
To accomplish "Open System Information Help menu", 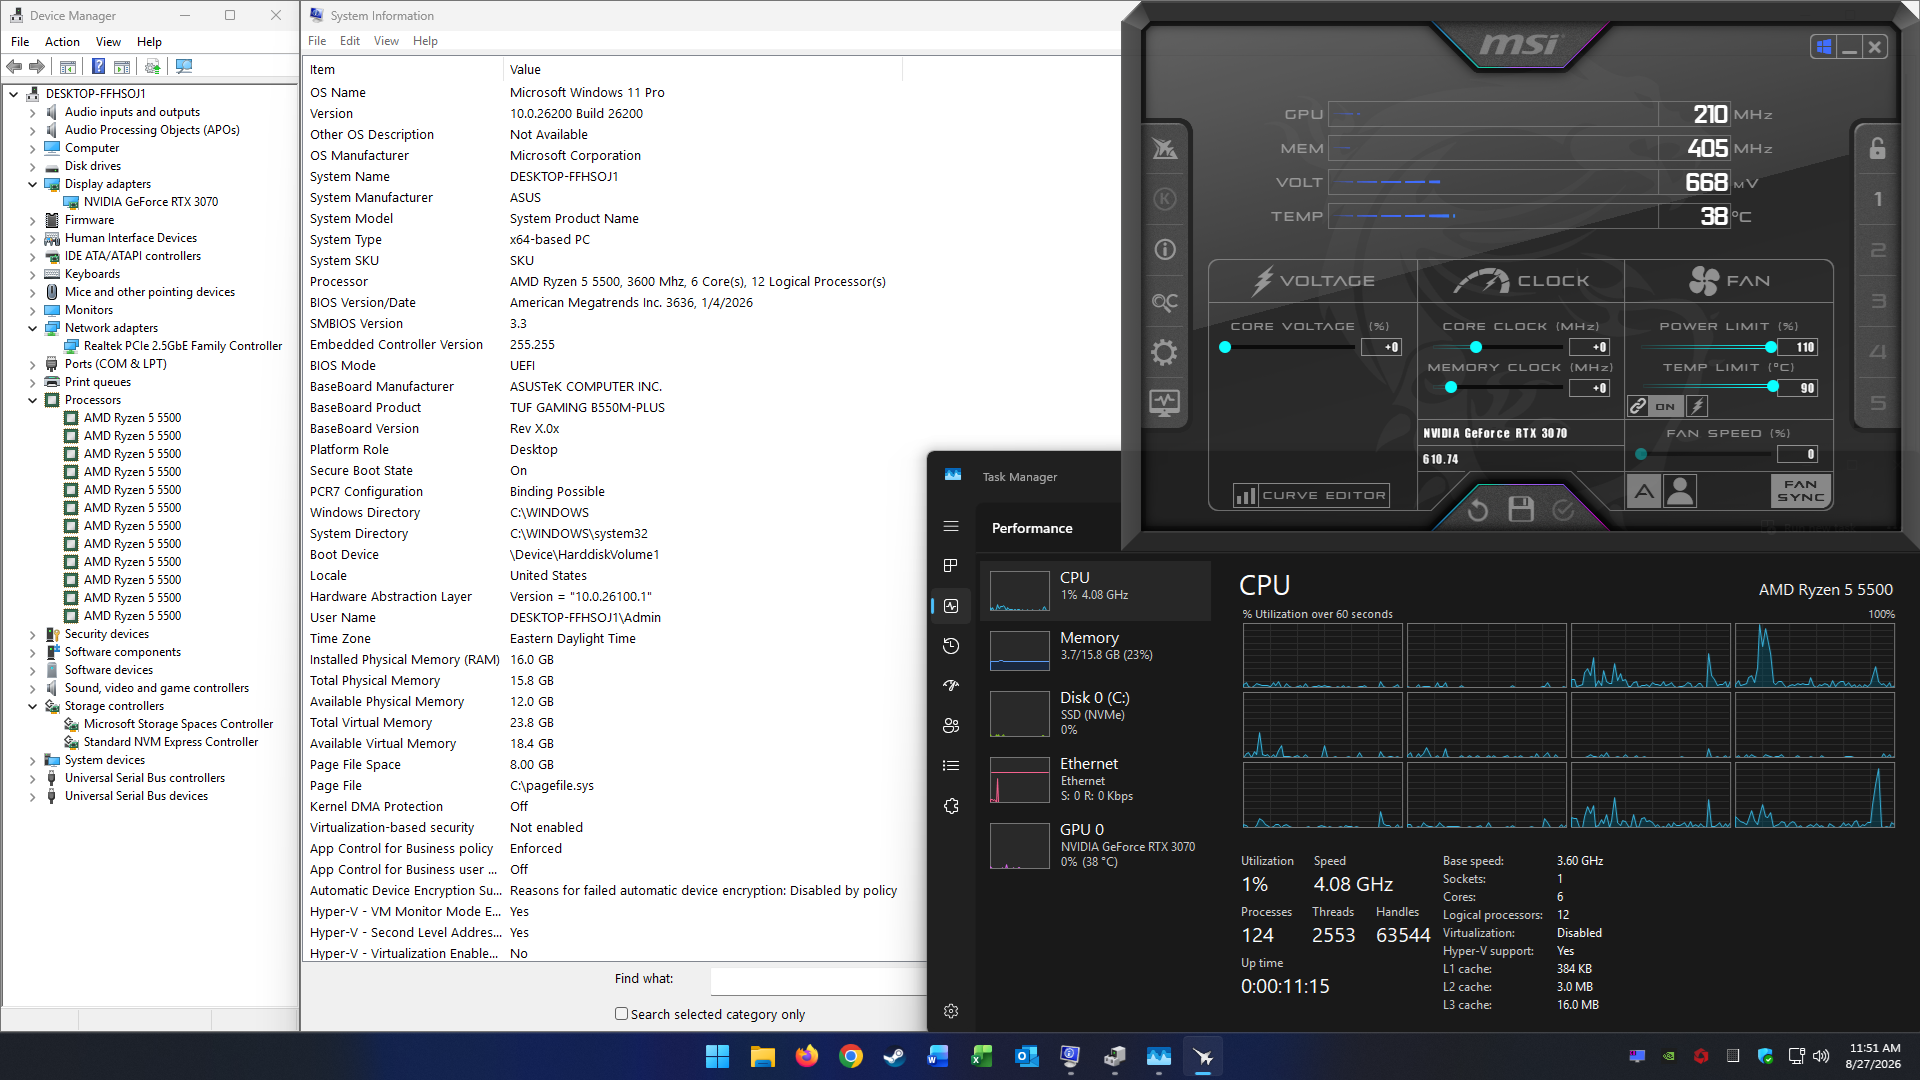I will coord(425,41).
